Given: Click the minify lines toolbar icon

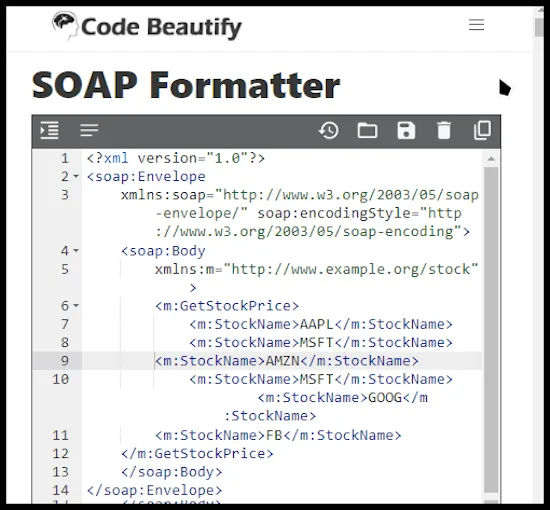Looking at the screenshot, I should 89,130.
